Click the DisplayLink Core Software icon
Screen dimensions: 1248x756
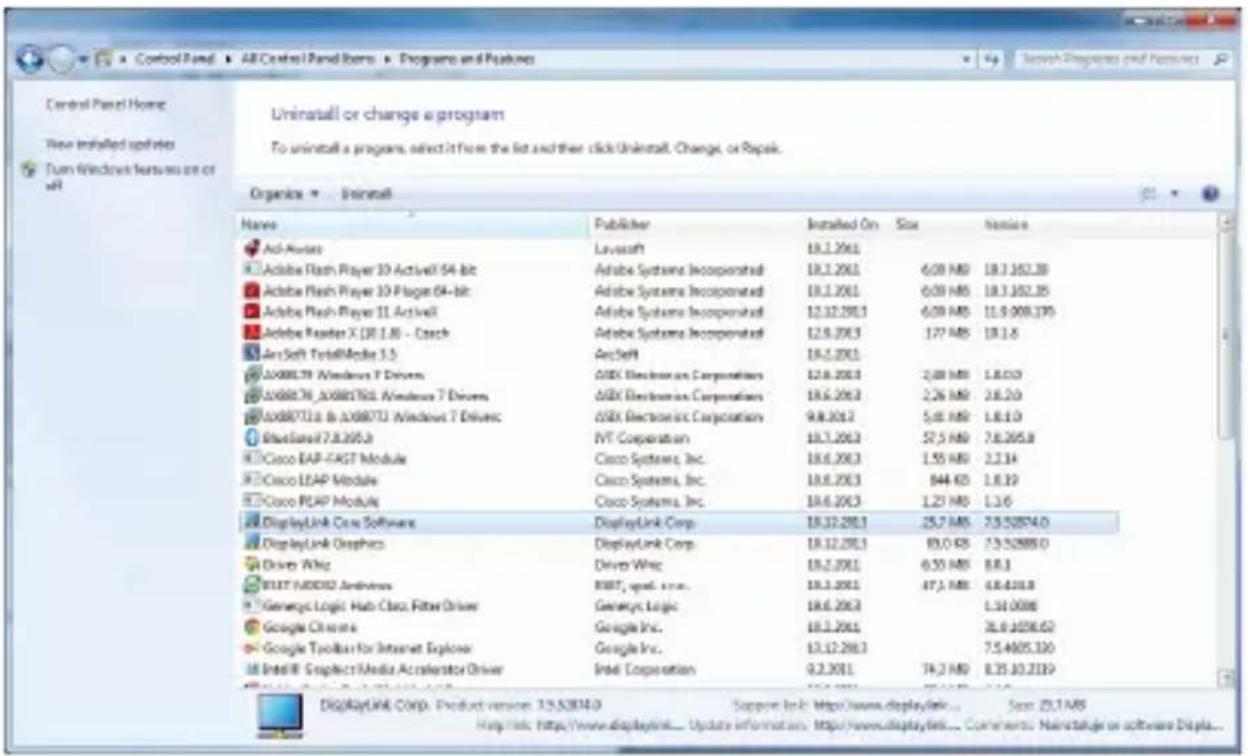point(251,522)
